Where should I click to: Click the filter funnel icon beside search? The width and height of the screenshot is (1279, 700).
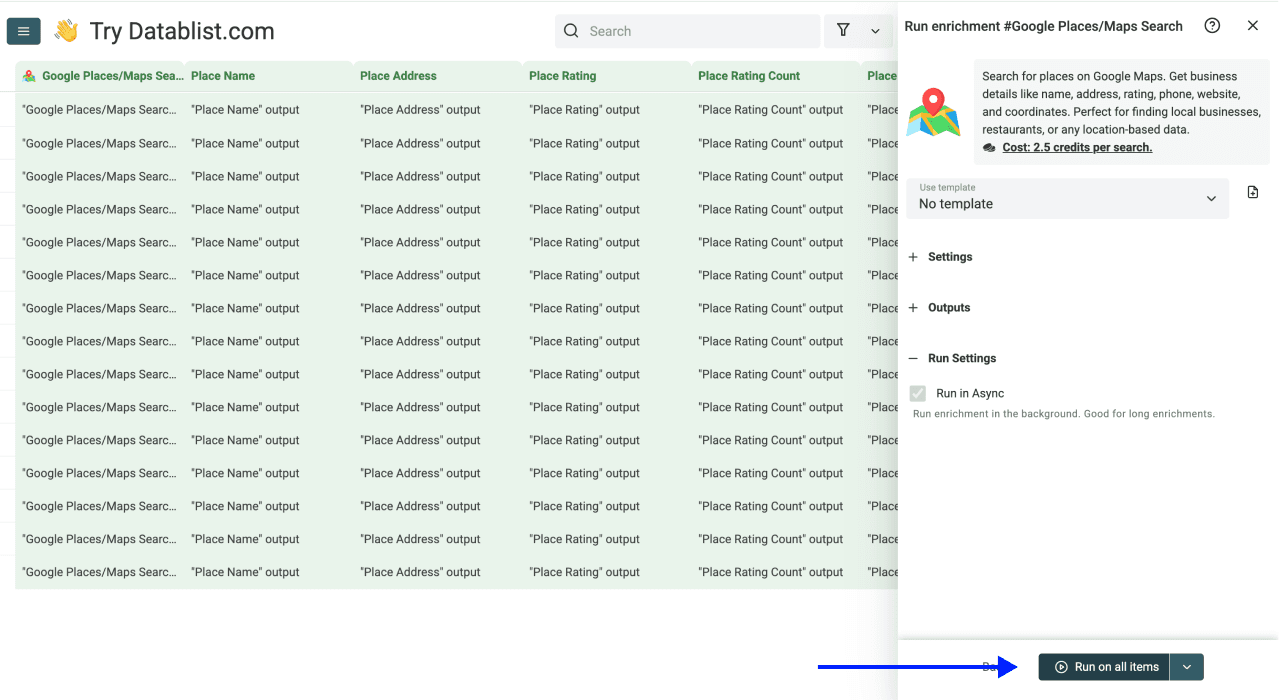coord(844,31)
